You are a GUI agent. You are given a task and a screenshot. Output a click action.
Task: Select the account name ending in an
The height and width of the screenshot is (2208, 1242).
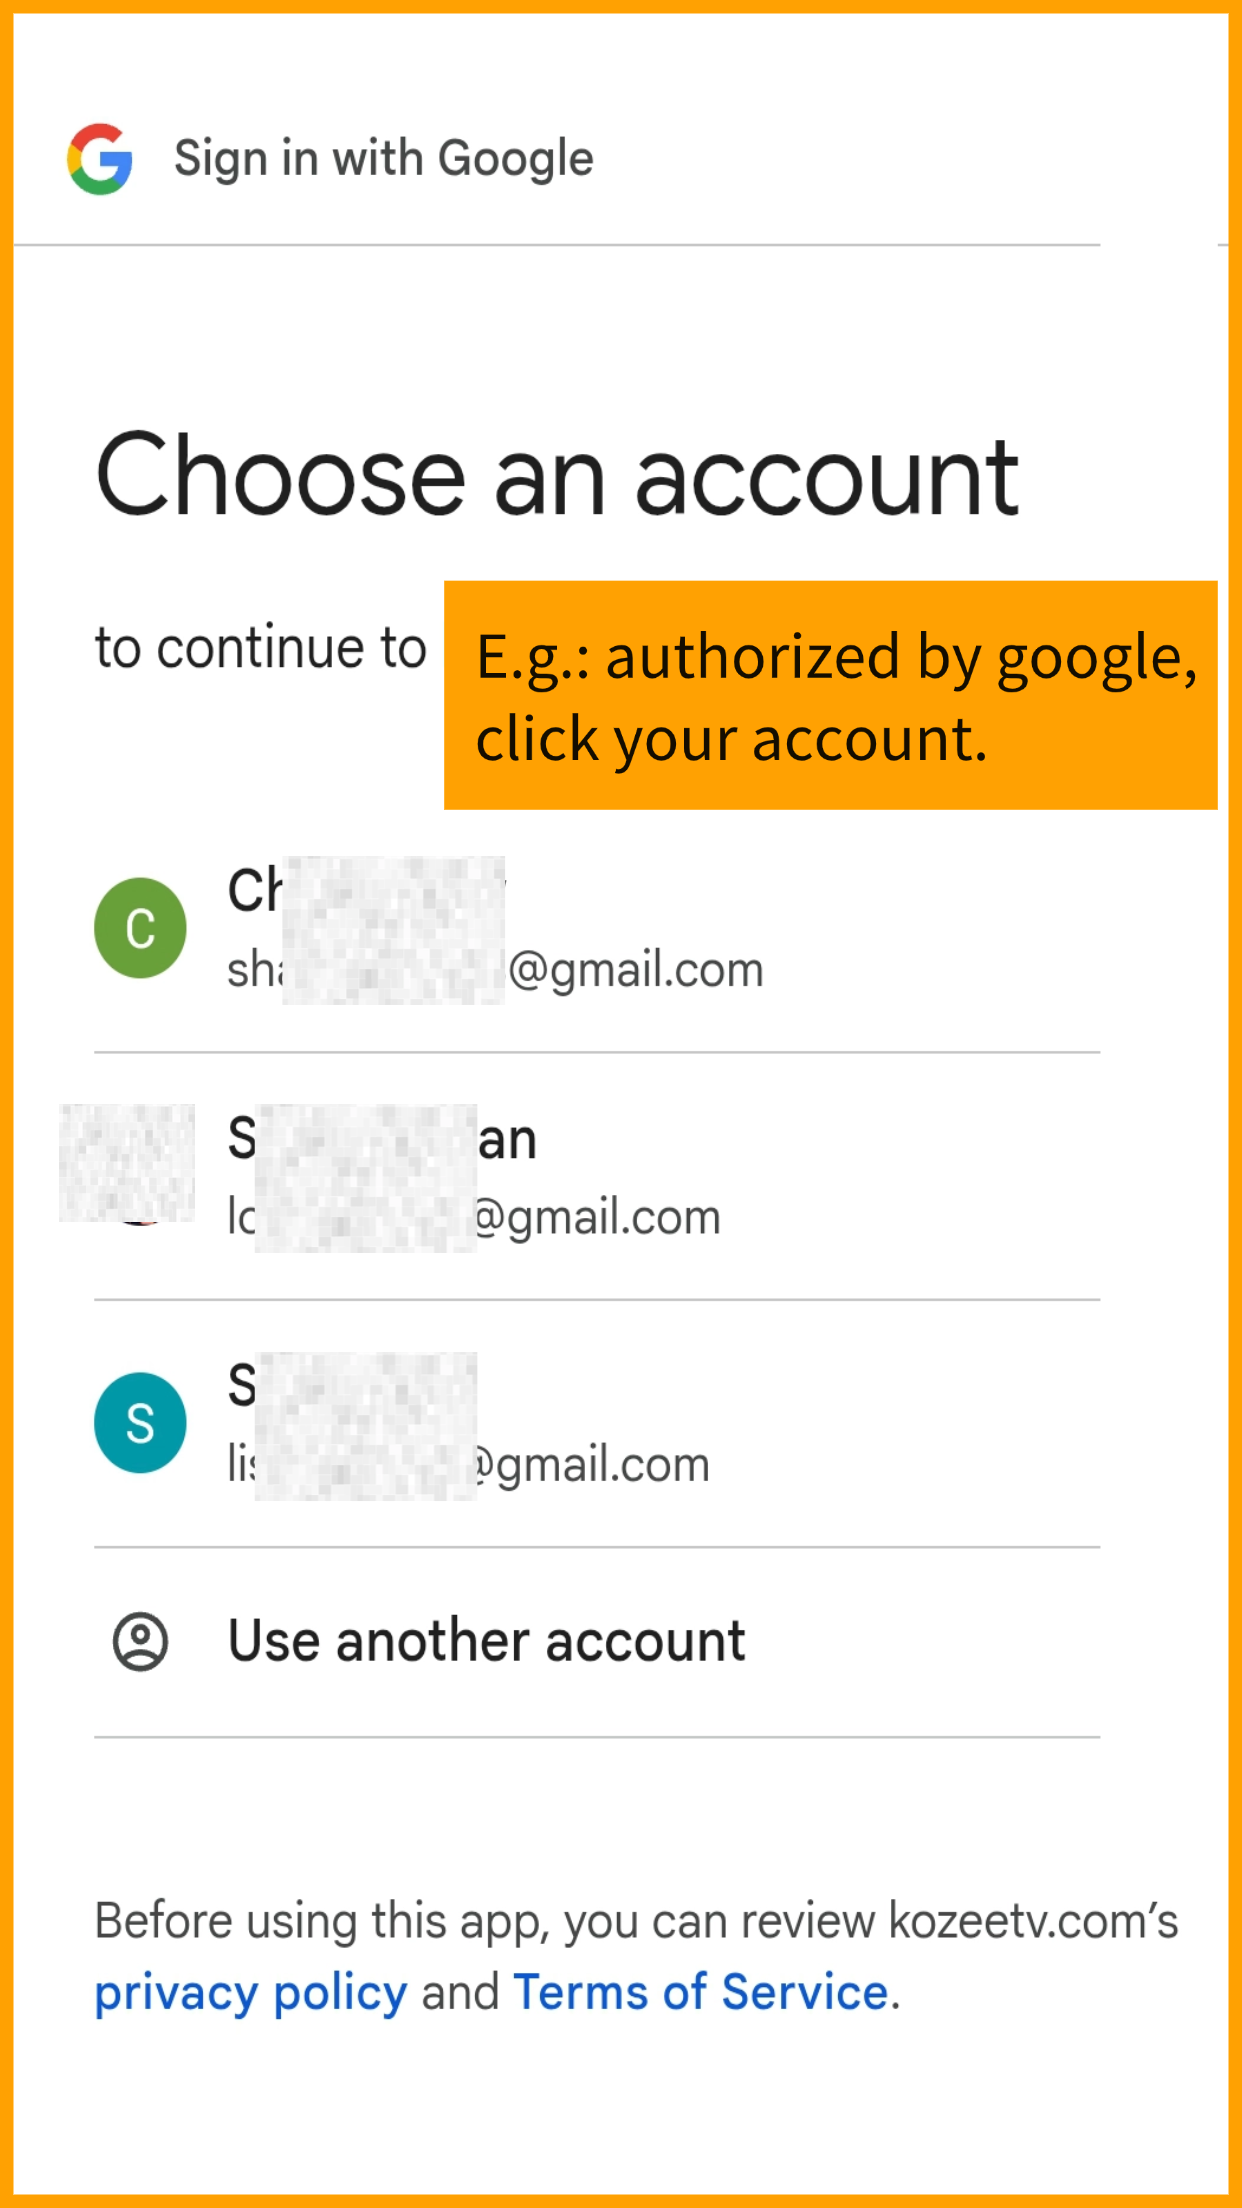point(383,1139)
